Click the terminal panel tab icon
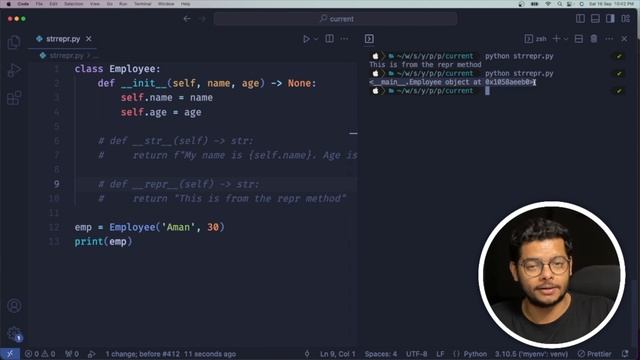Viewport: 640px width, 360px height. 369,39
